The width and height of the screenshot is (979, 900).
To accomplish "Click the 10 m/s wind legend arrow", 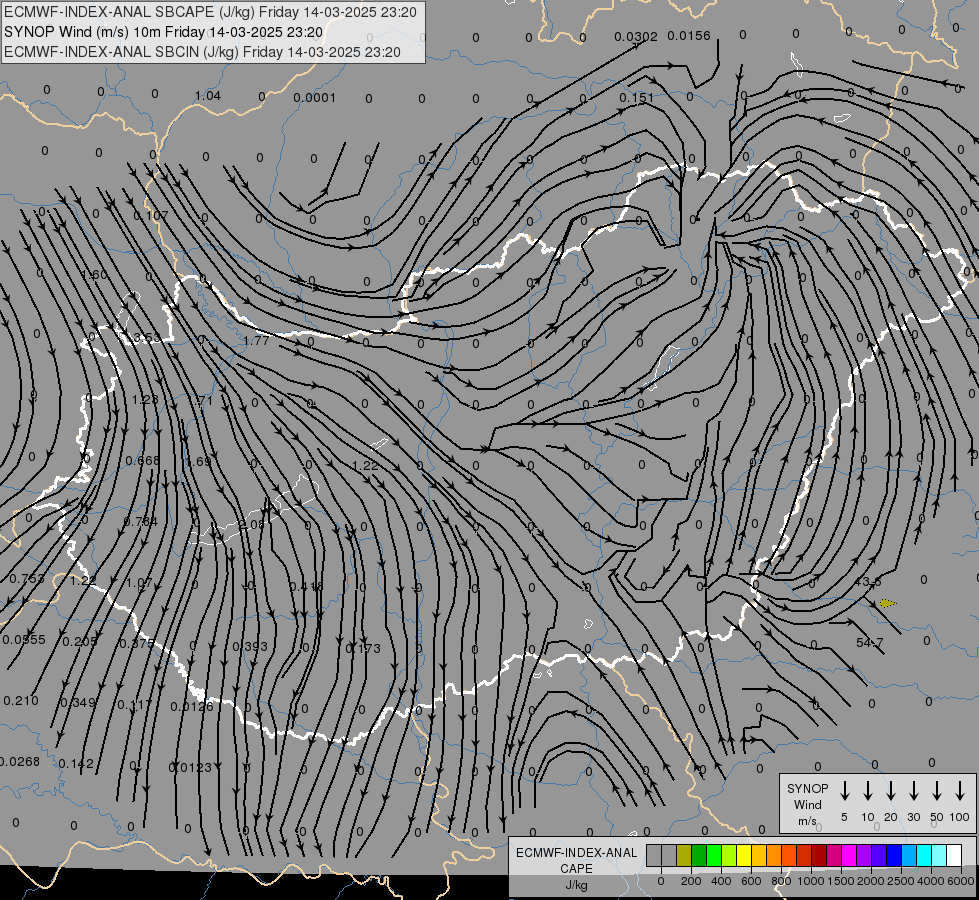I will tap(867, 791).
